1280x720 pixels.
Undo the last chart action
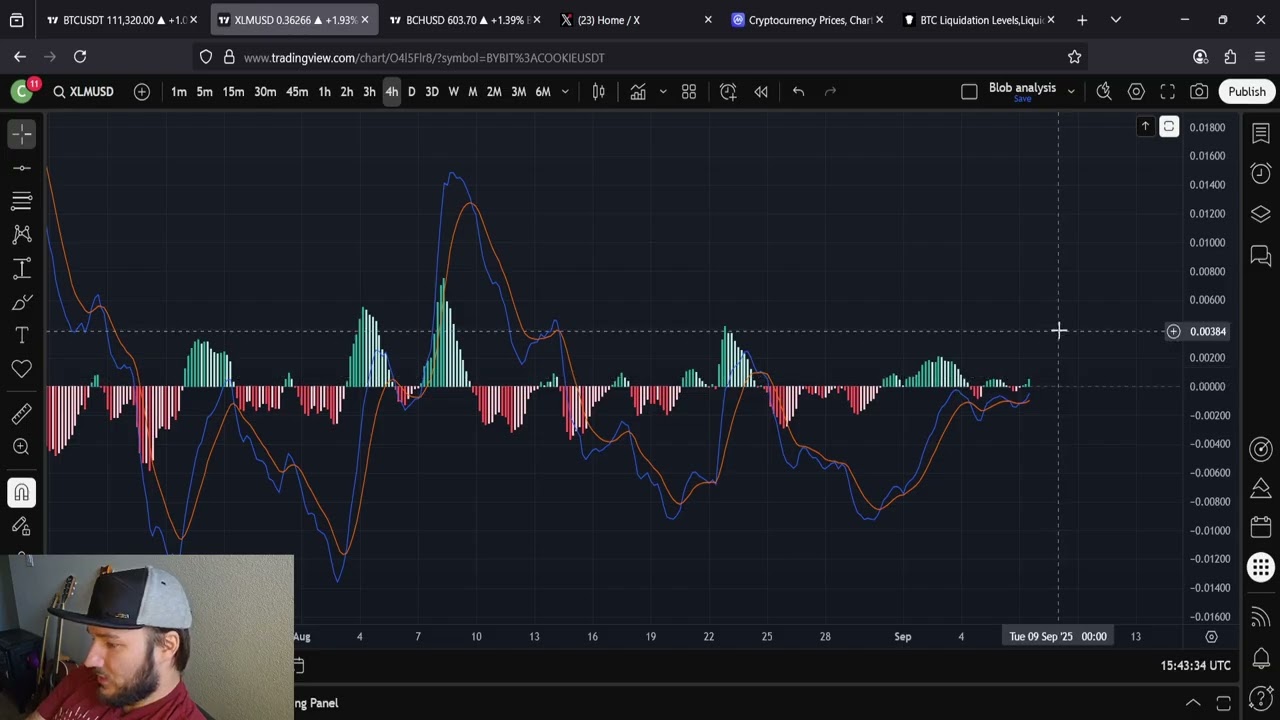[798, 92]
